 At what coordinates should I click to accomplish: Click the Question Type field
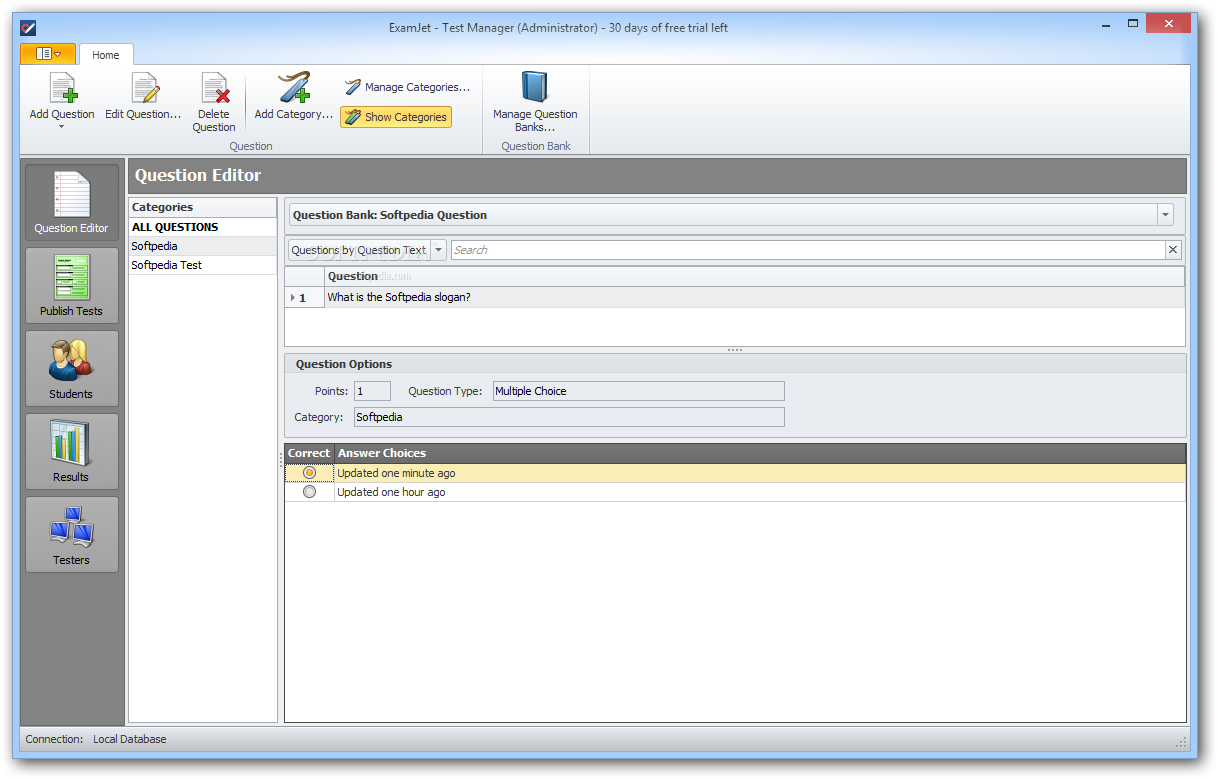click(638, 391)
